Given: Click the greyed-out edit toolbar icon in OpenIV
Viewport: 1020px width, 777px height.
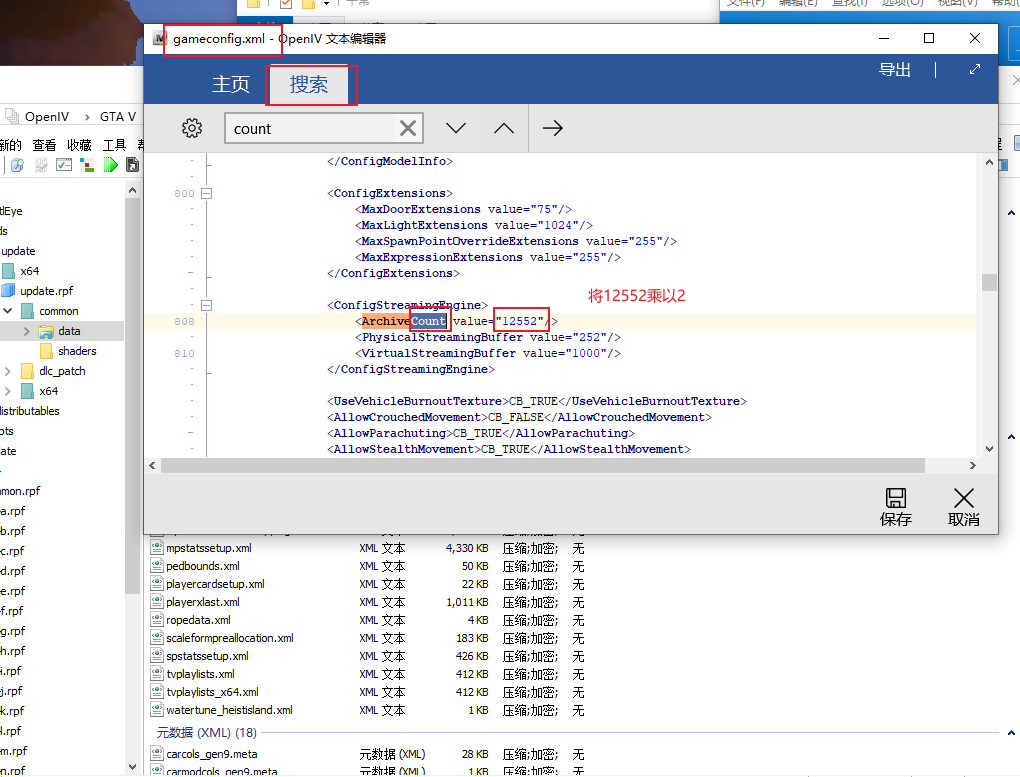Looking at the screenshot, I should (x=41, y=165).
